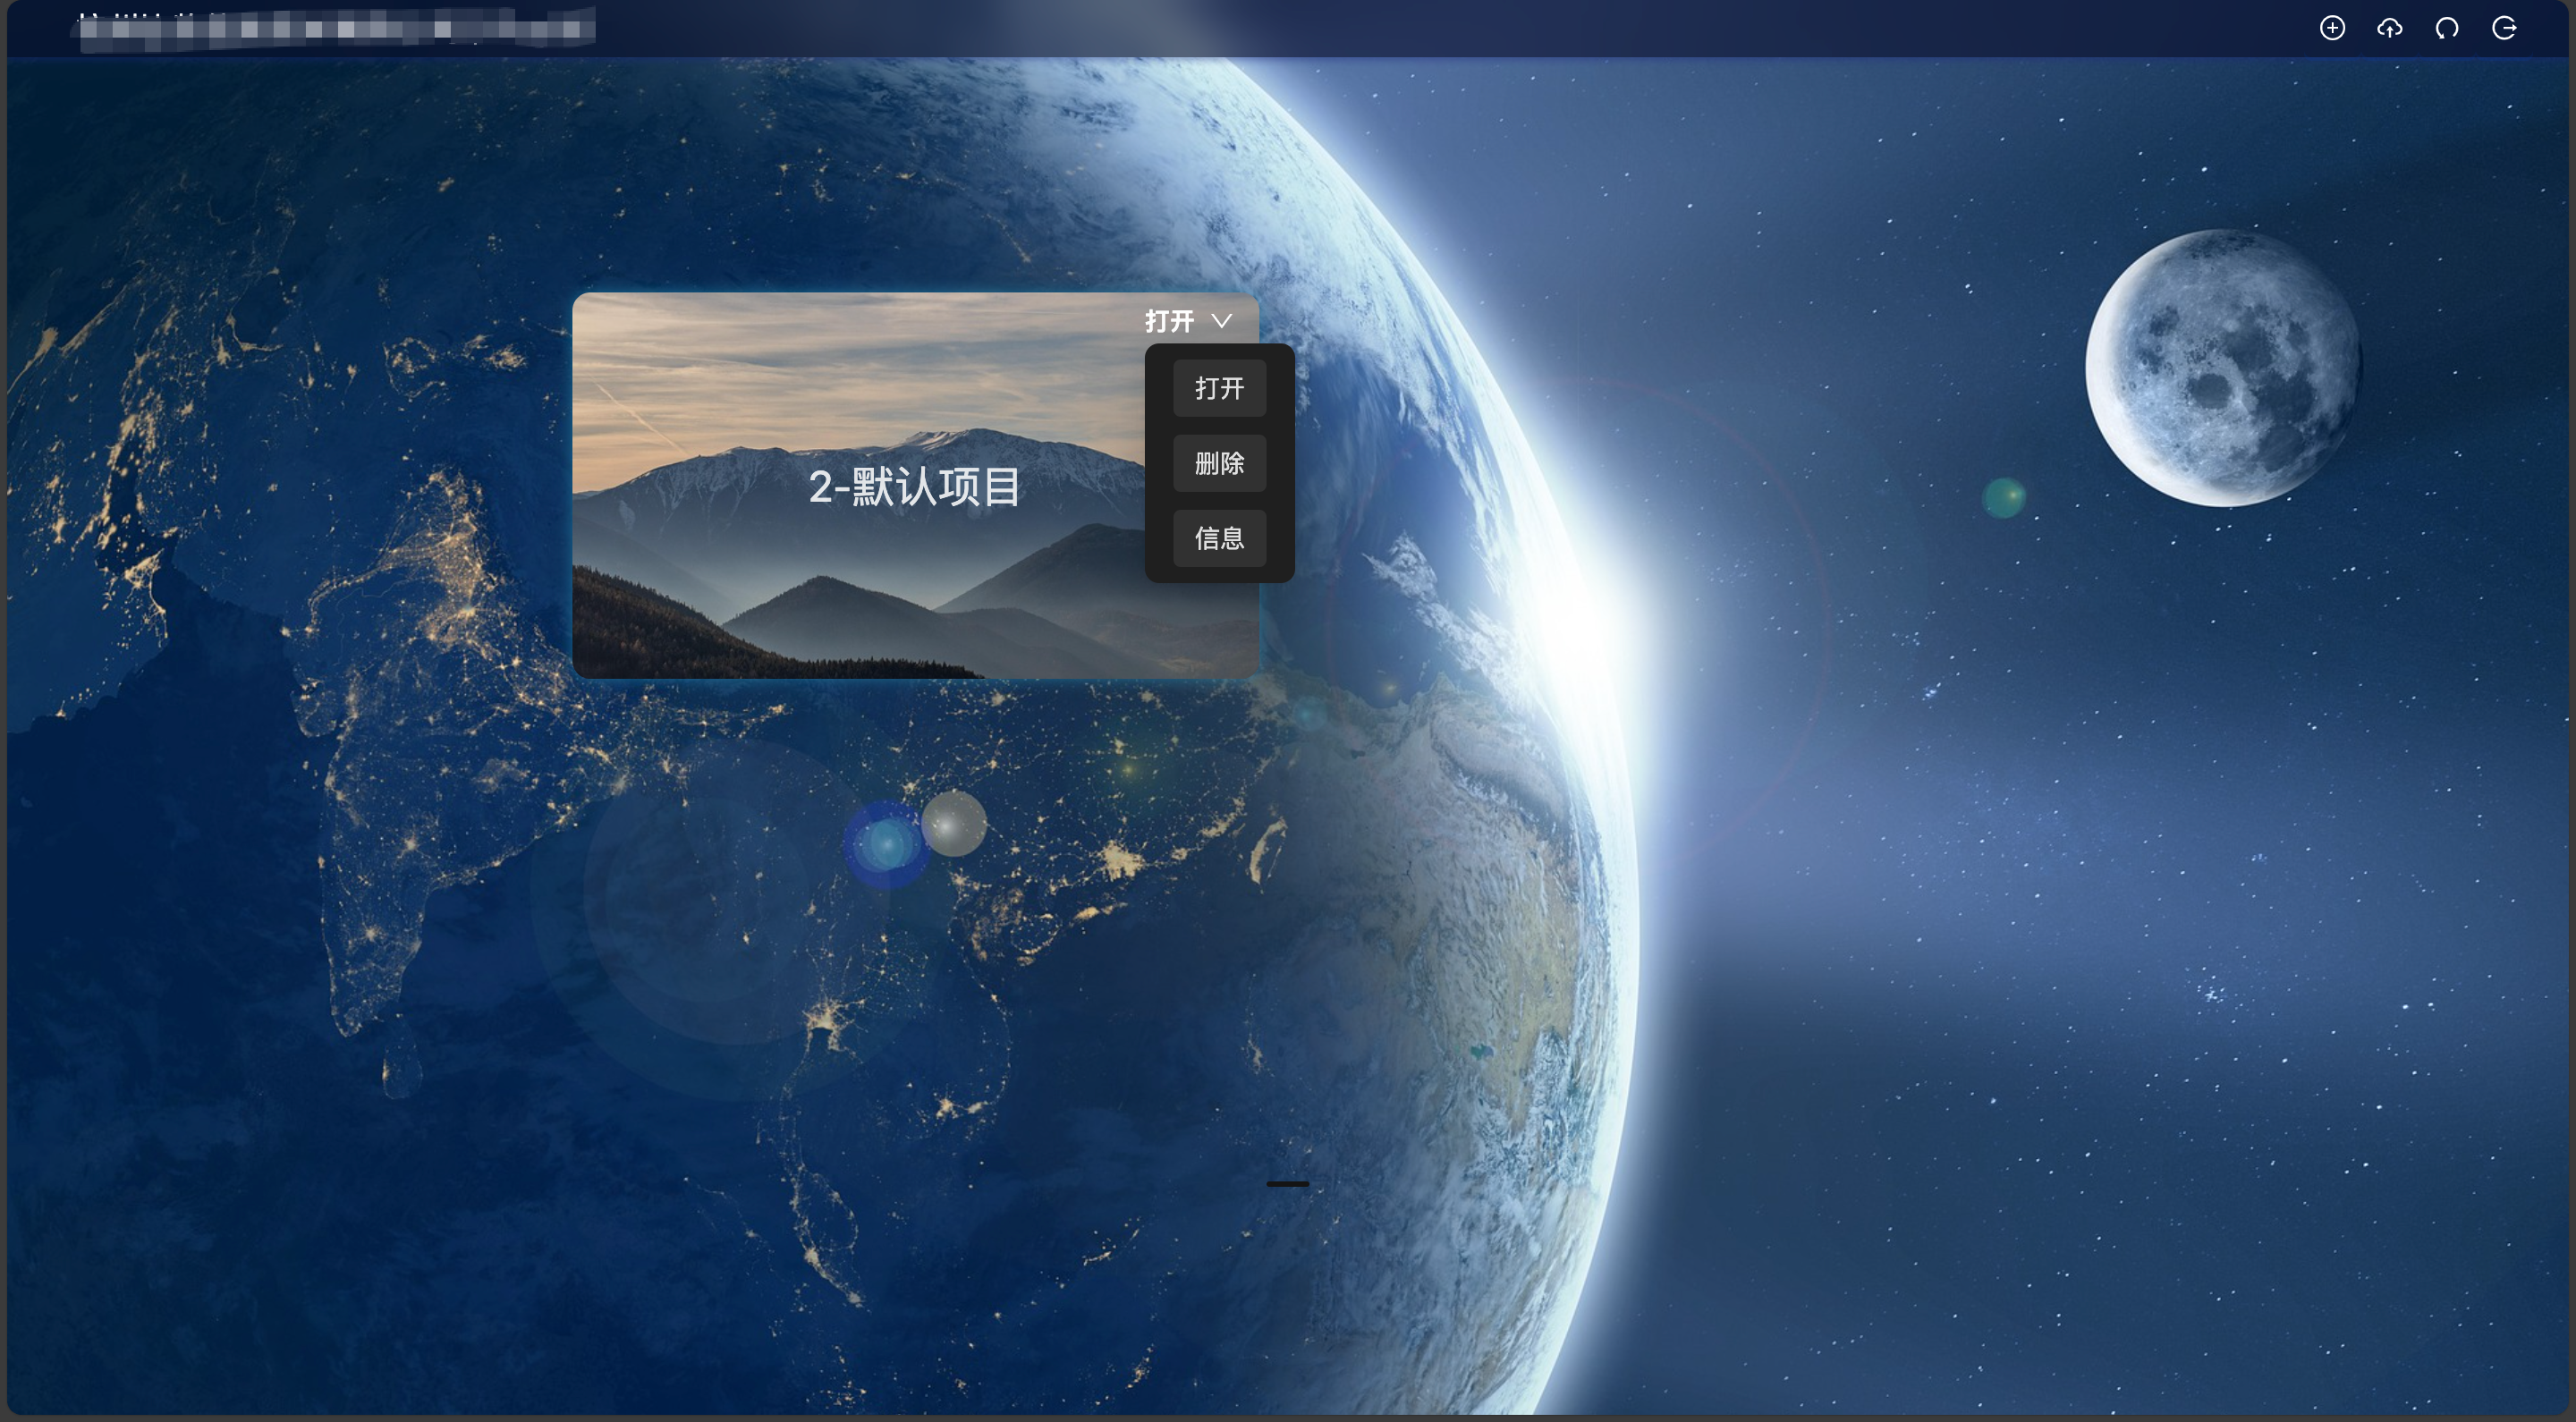2576x1422 pixels.
Task: Click the small green glow orb
Action: point(2003,497)
